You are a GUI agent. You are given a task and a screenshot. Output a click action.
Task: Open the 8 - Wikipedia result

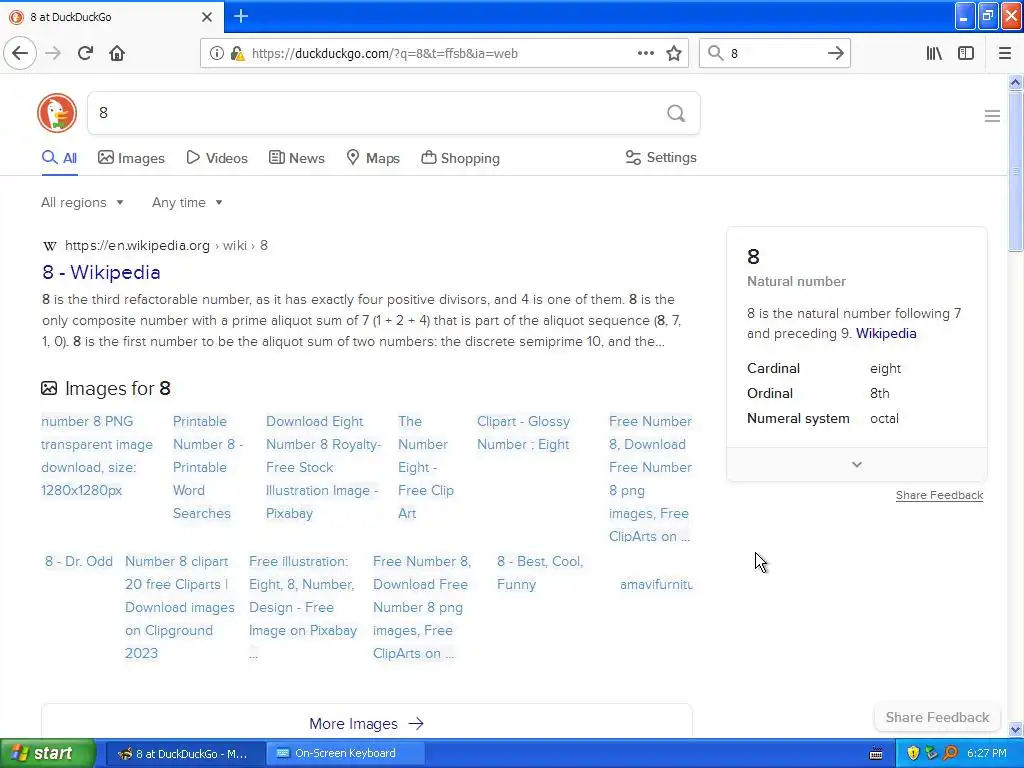[x=101, y=272]
